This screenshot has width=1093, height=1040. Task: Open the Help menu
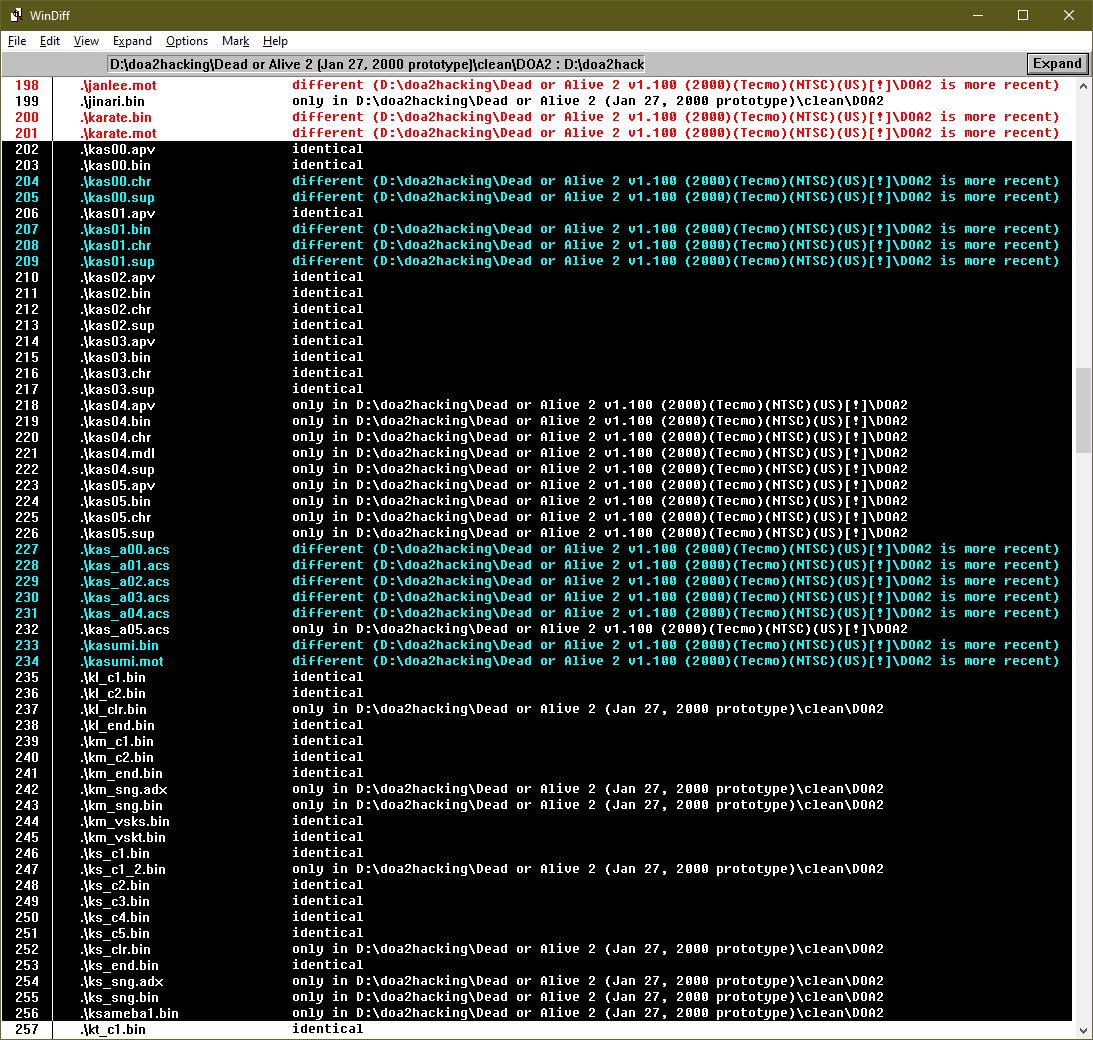pyautogui.click(x=275, y=41)
